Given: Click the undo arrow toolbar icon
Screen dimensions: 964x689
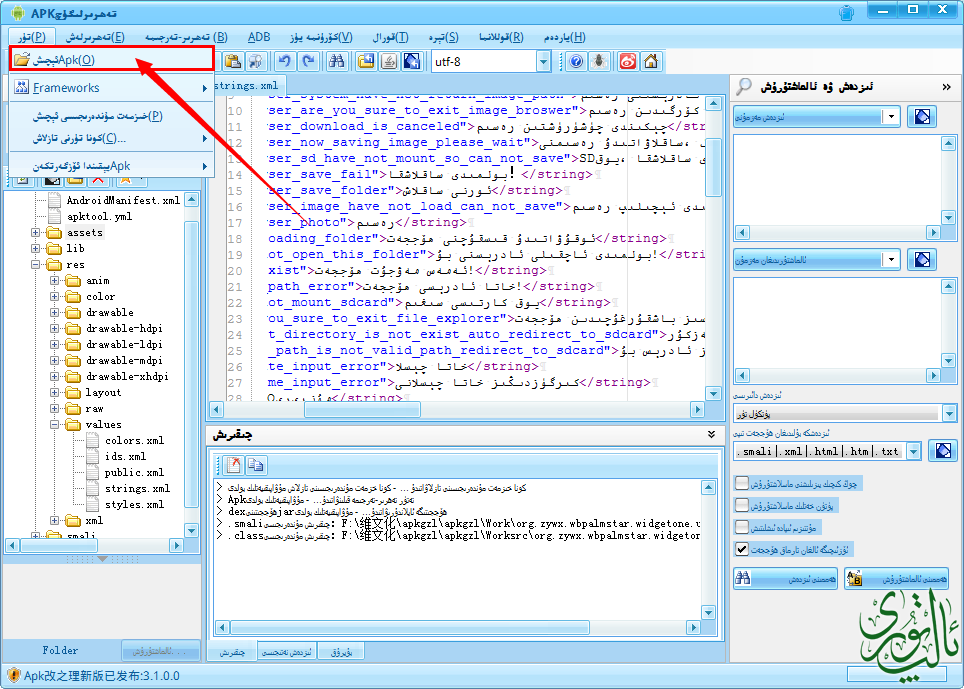Looking at the screenshot, I should coord(284,61).
